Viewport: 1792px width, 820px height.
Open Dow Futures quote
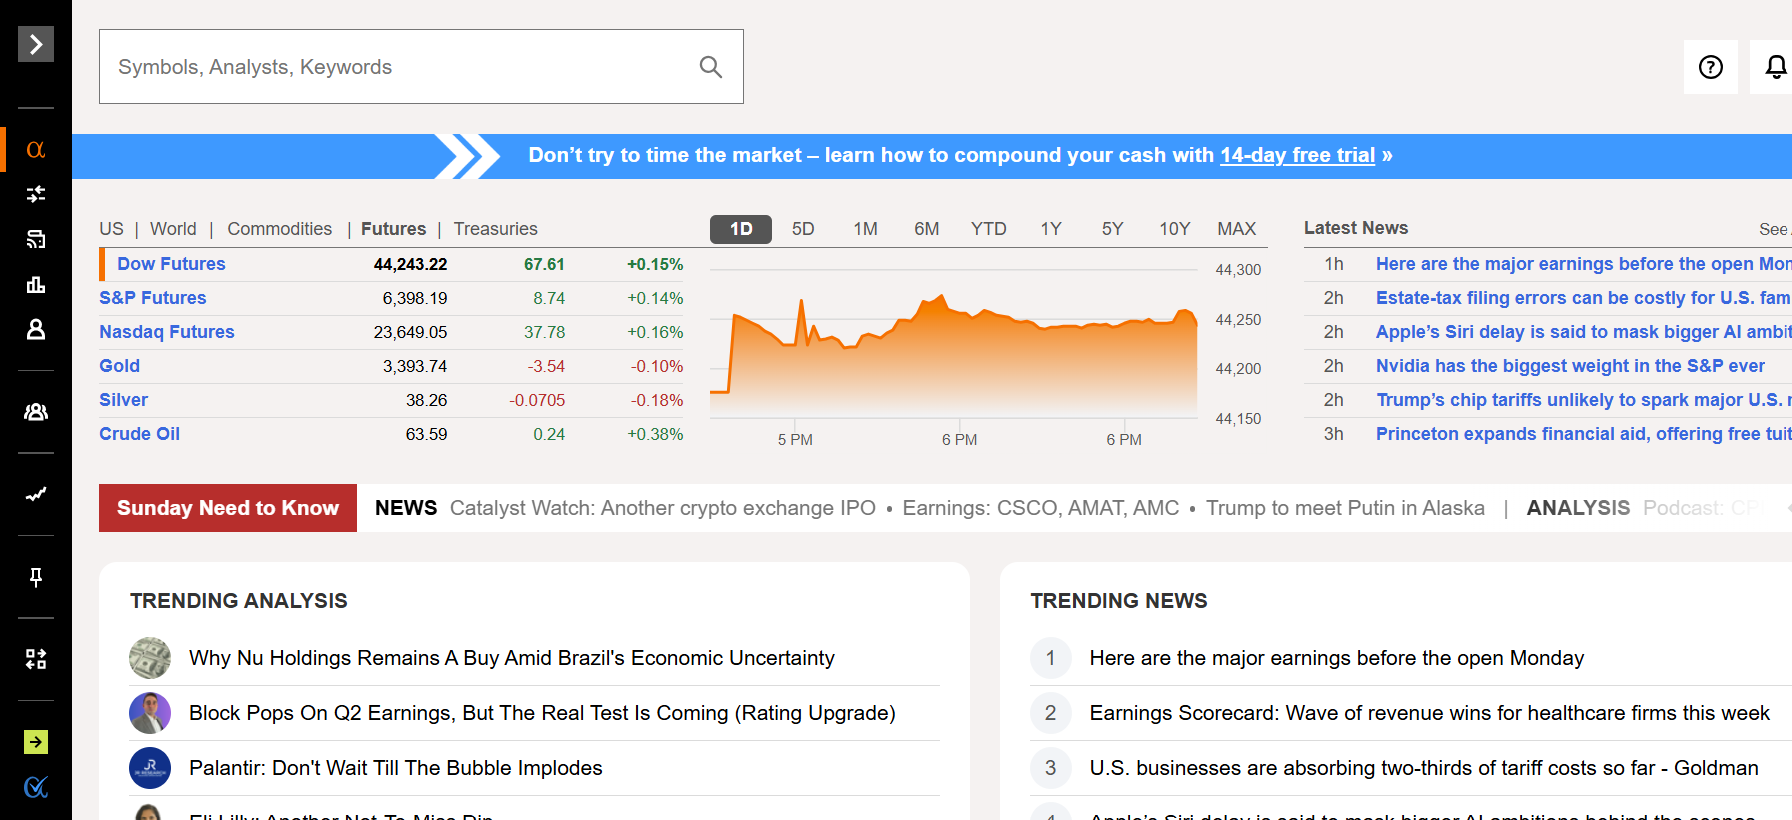(x=171, y=264)
